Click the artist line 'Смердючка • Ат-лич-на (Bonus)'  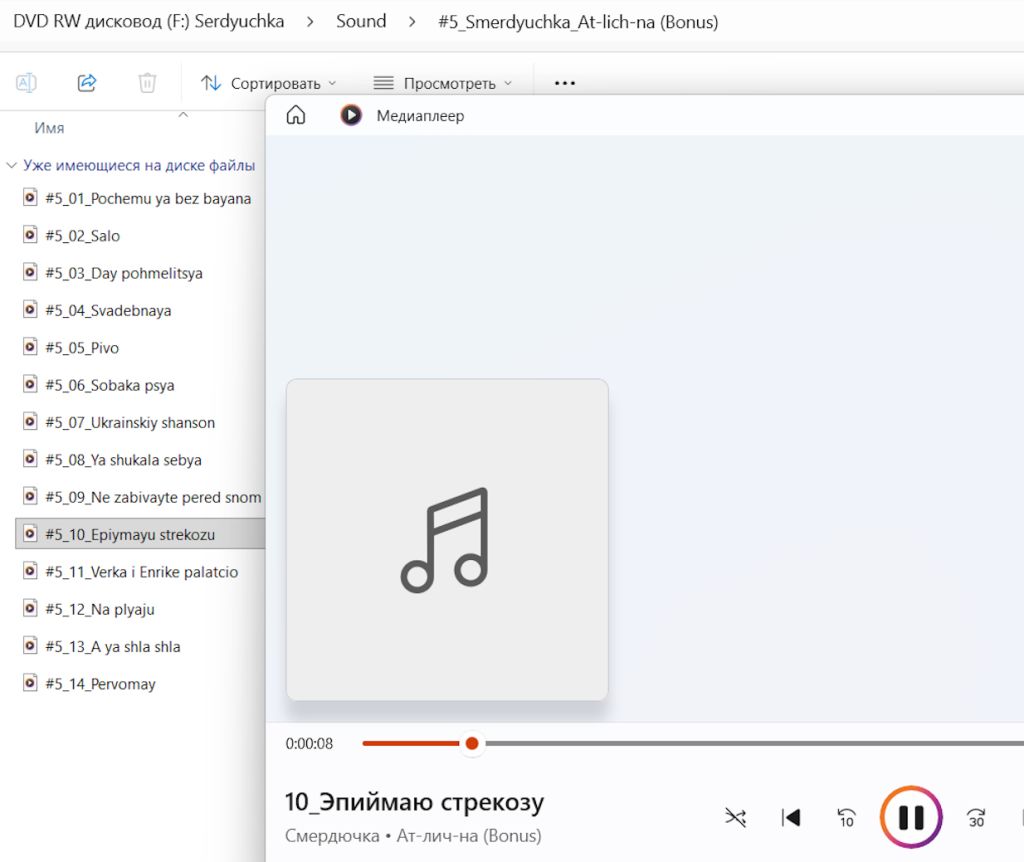pyautogui.click(x=413, y=836)
